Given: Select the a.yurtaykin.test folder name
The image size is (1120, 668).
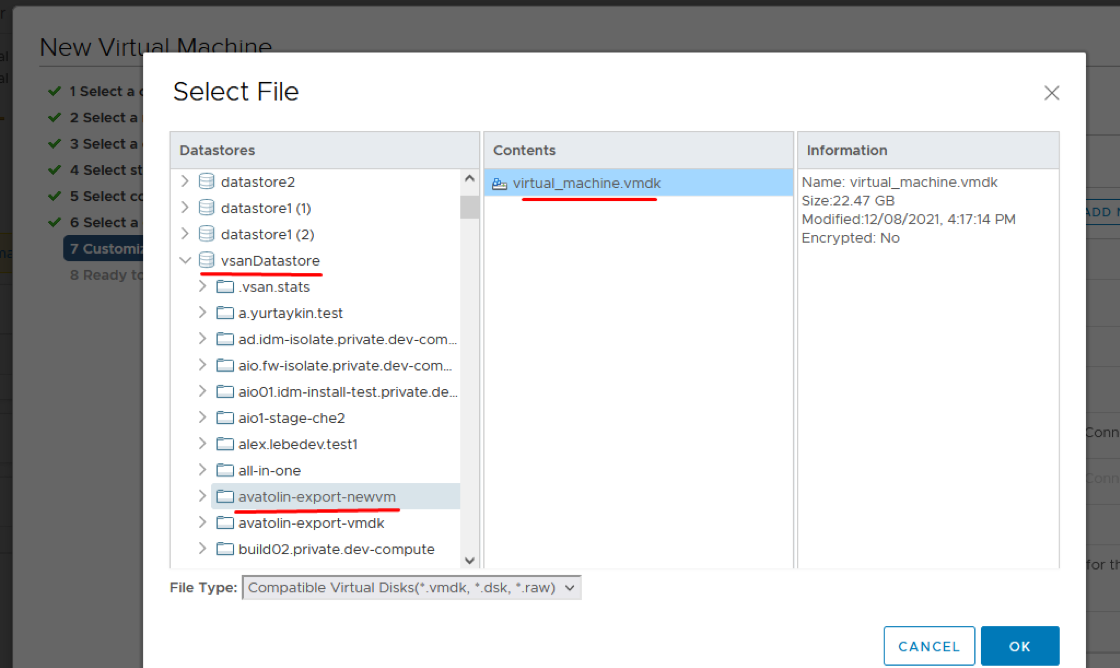Looking at the screenshot, I should point(291,313).
